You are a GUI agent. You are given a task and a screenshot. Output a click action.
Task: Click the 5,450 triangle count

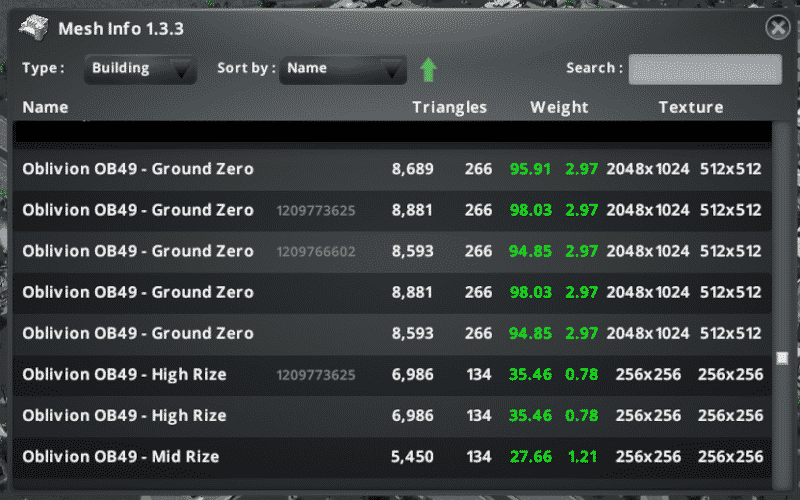point(411,457)
